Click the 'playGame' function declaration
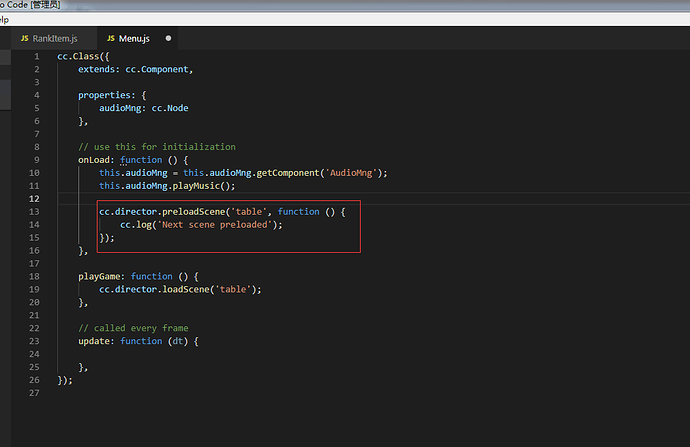Image resolution: width=690 pixels, height=447 pixels. click(138, 277)
